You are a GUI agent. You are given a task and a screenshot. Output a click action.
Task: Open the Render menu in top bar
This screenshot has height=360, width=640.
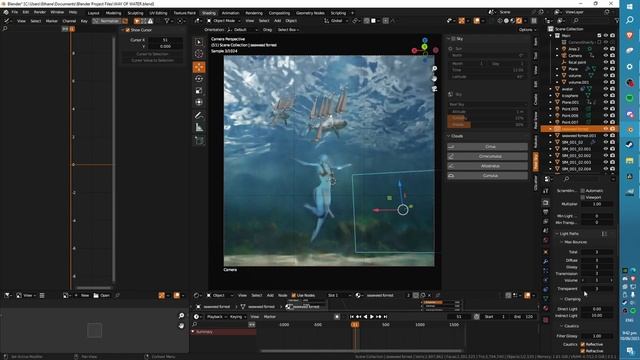(40, 12)
